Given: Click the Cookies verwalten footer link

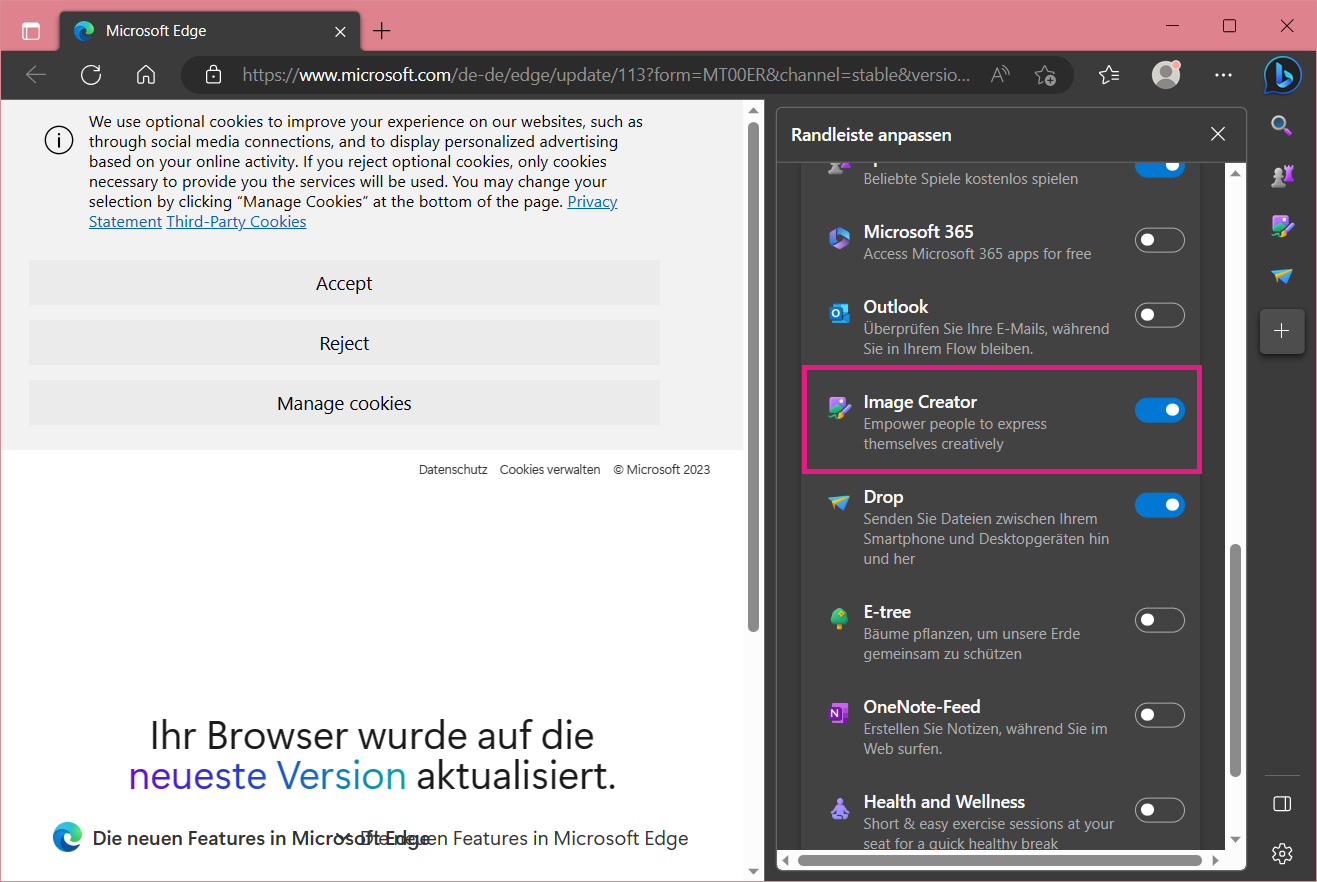Looking at the screenshot, I should coord(550,469).
